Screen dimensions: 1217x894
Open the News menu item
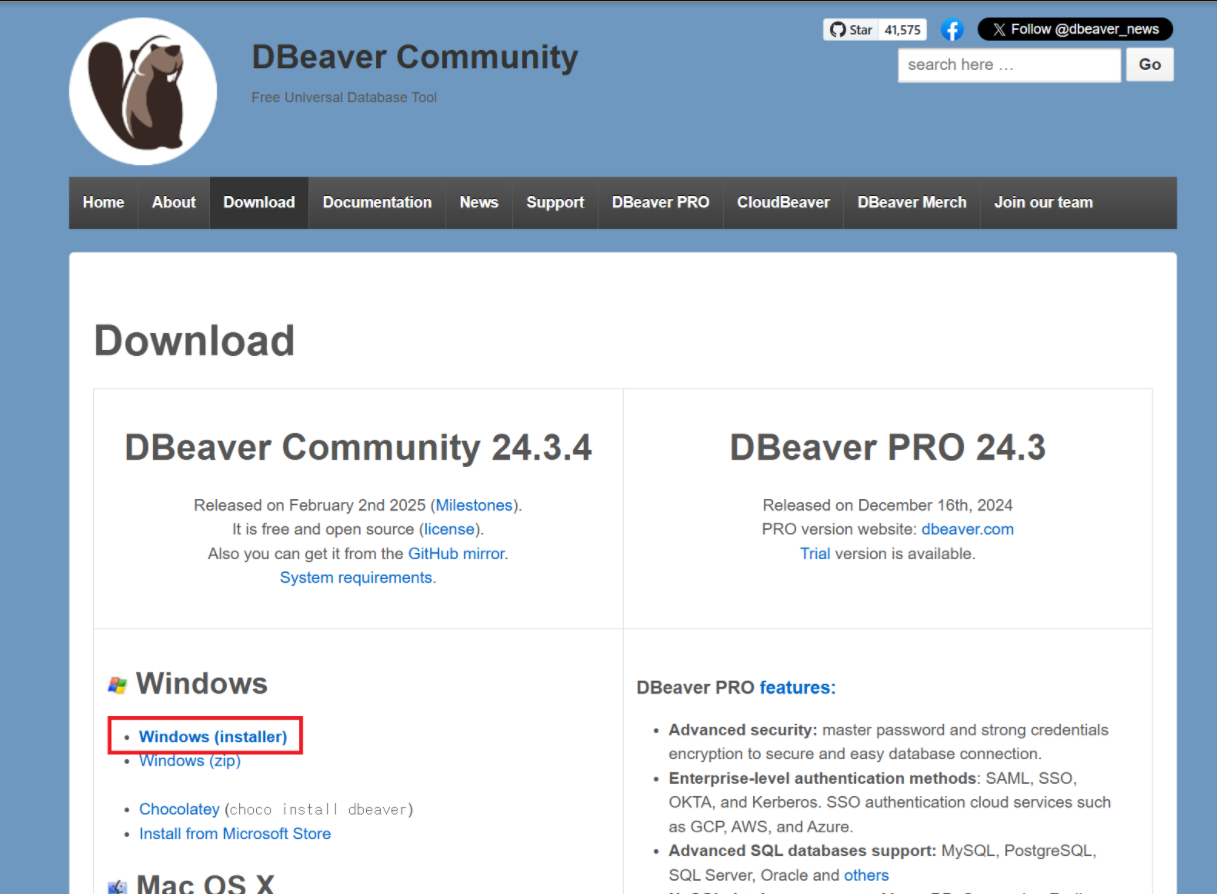(x=479, y=202)
